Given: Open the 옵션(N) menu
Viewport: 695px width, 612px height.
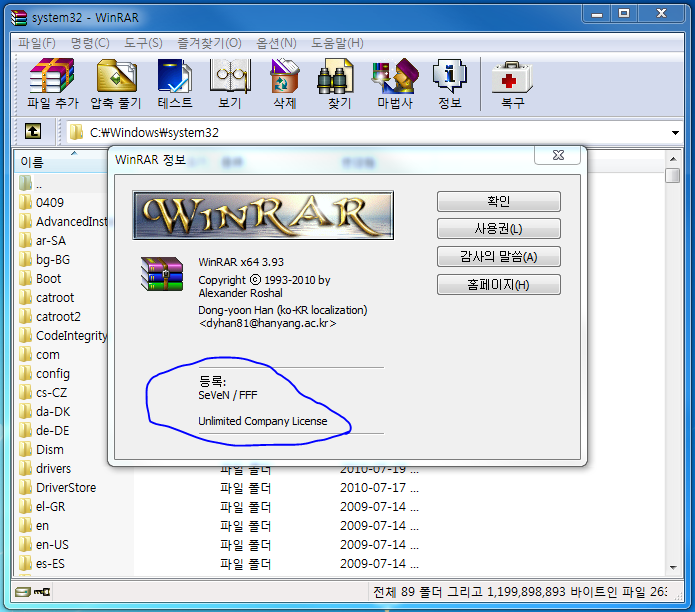Looking at the screenshot, I should [x=276, y=43].
